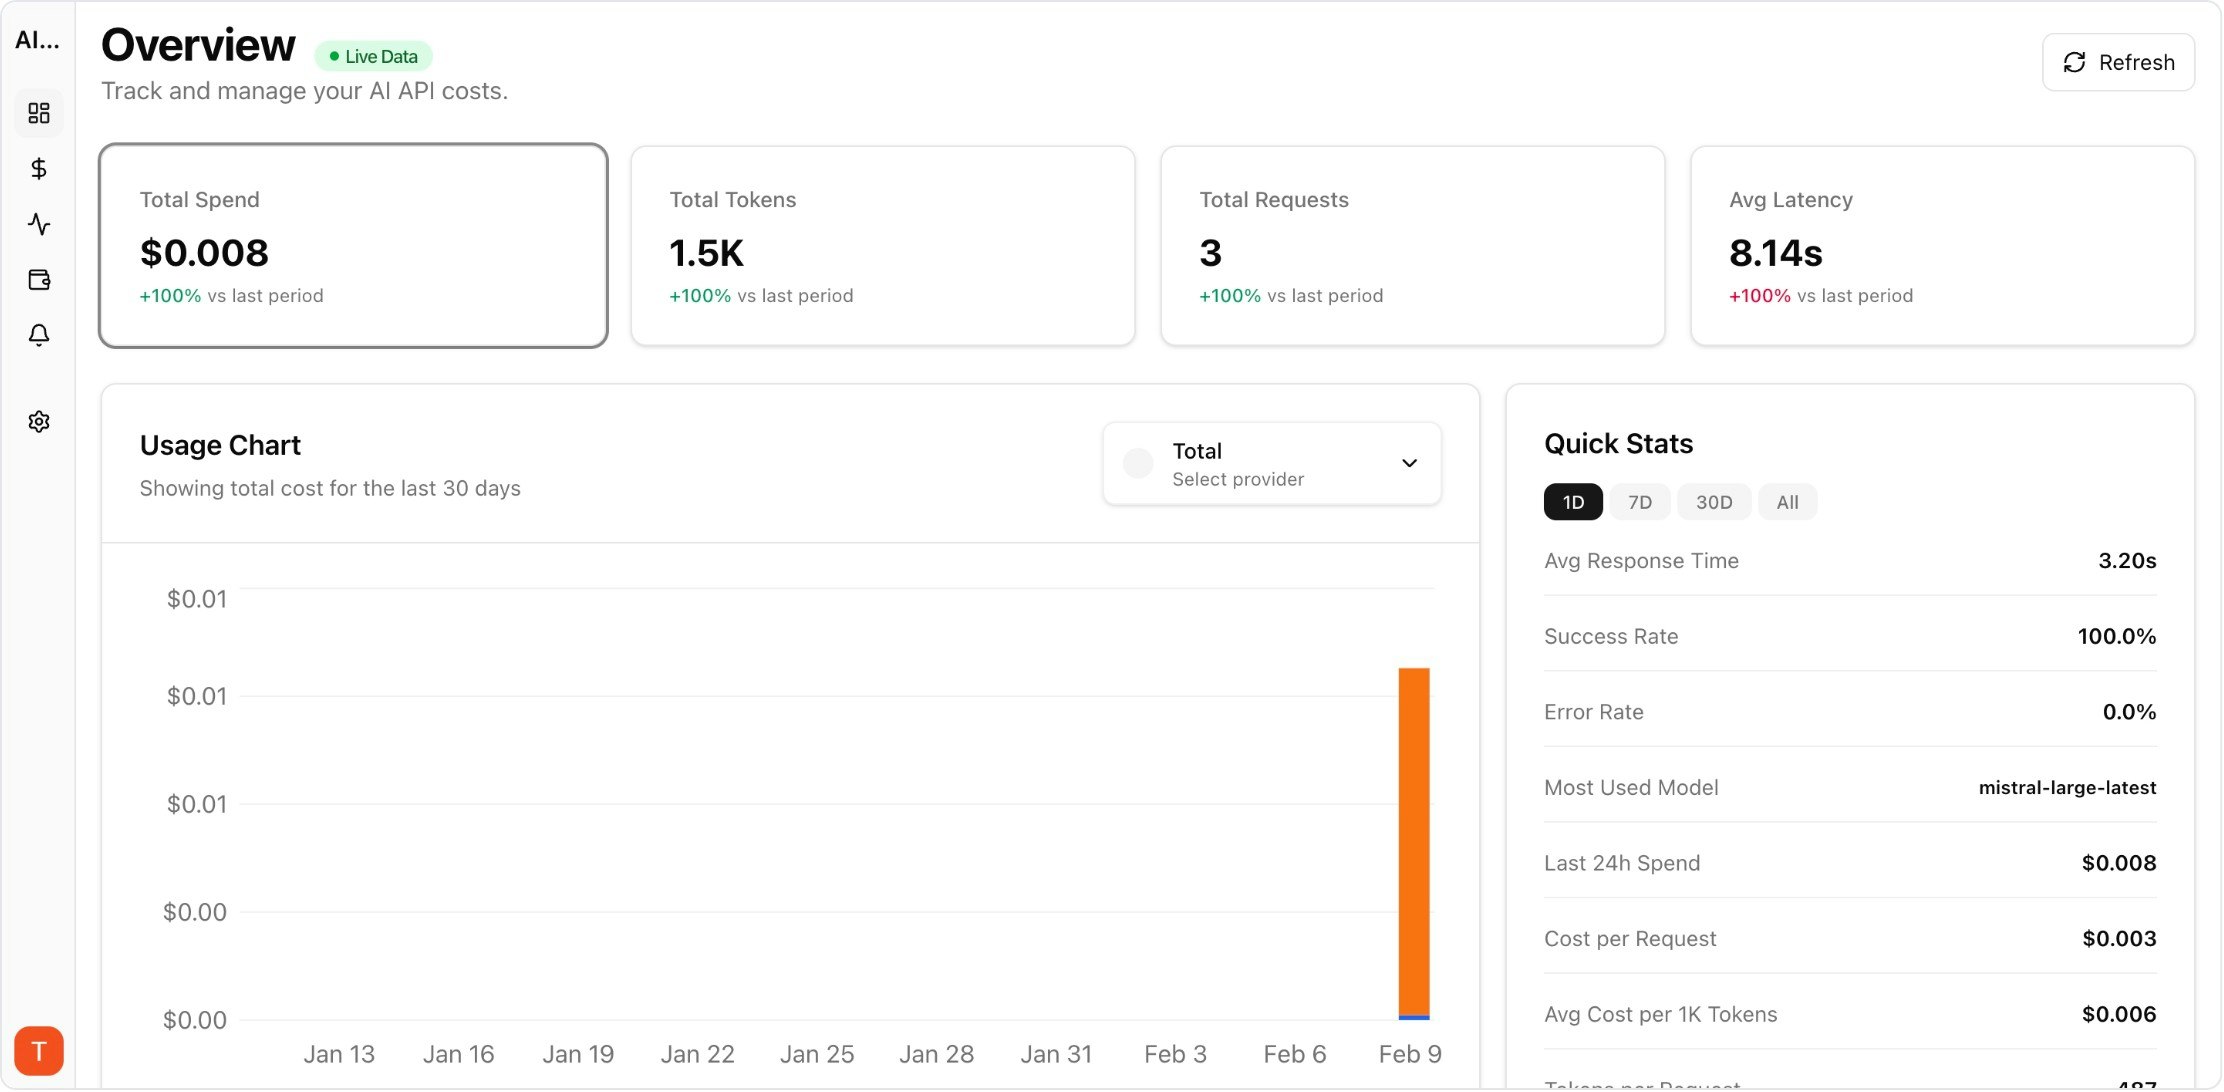Screen dimensions: 2224x1092
Task: Open the Select provider dropdown
Action: click(x=1271, y=463)
